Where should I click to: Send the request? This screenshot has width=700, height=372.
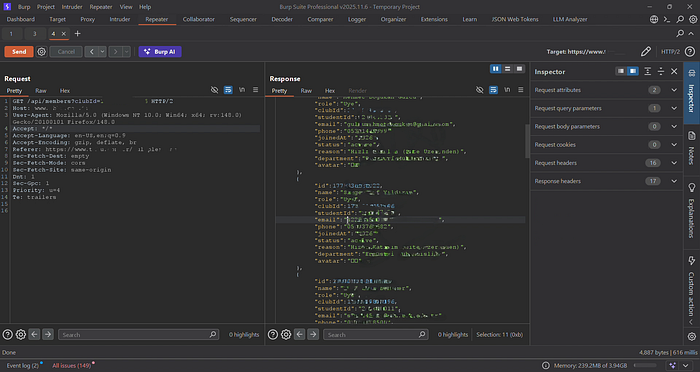tap(19, 52)
